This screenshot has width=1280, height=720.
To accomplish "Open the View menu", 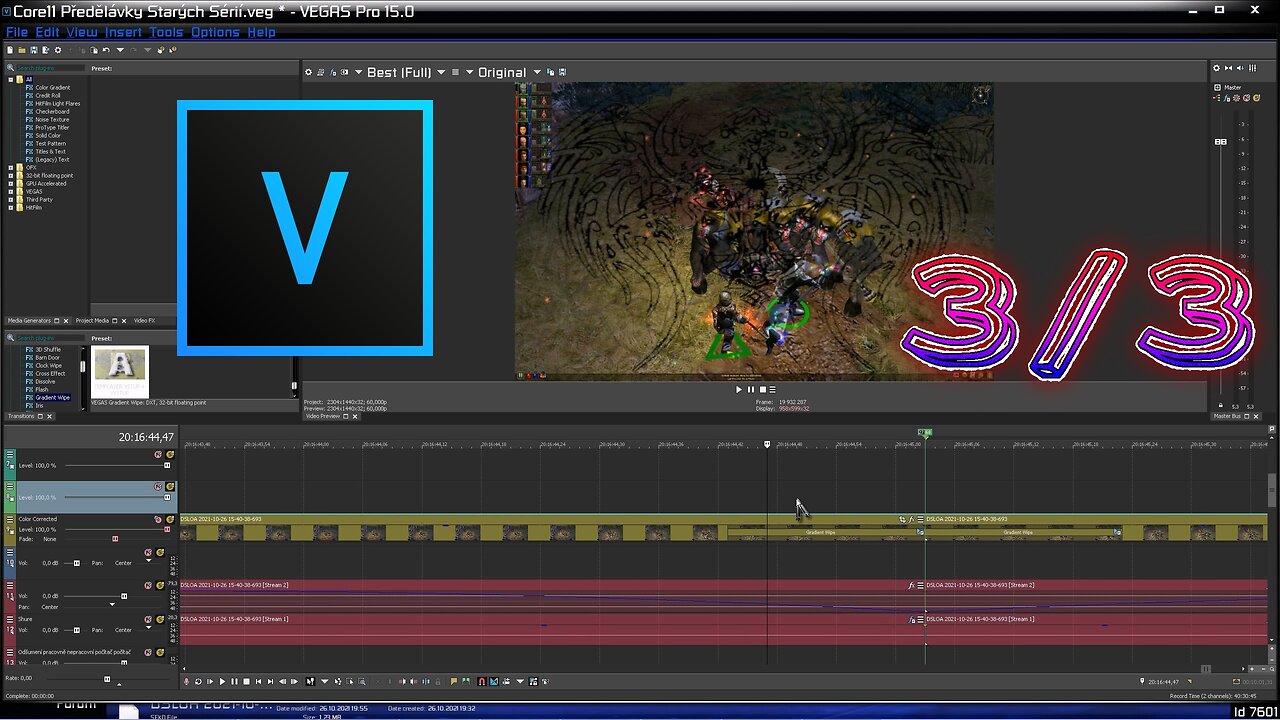I will (x=82, y=32).
